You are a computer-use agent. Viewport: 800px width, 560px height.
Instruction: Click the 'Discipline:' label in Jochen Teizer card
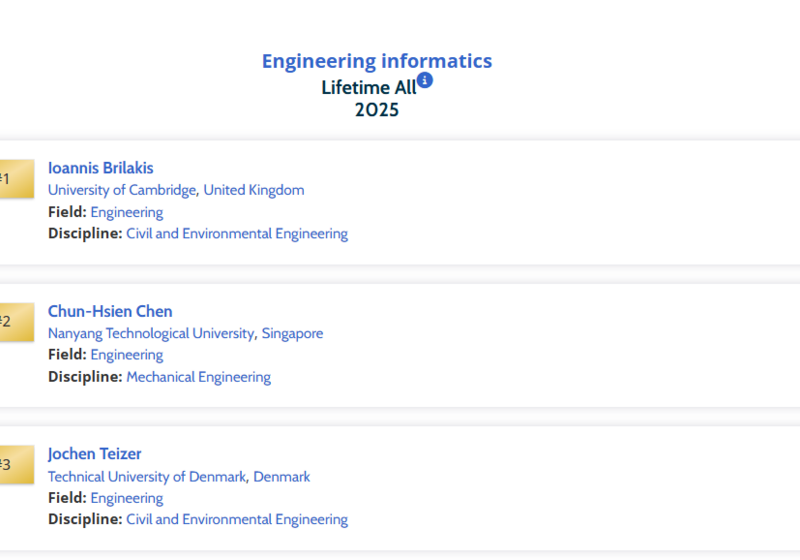tap(85, 519)
